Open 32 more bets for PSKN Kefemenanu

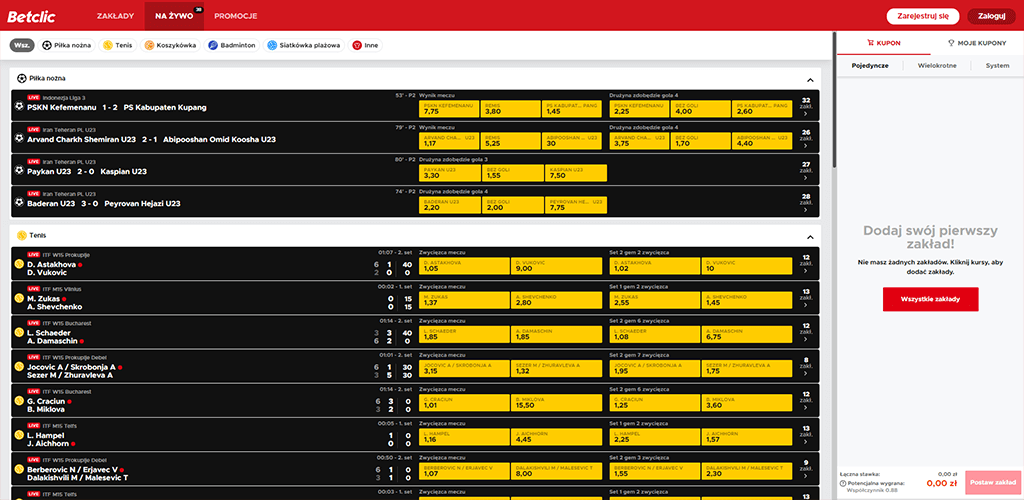(x=806, y=107)
